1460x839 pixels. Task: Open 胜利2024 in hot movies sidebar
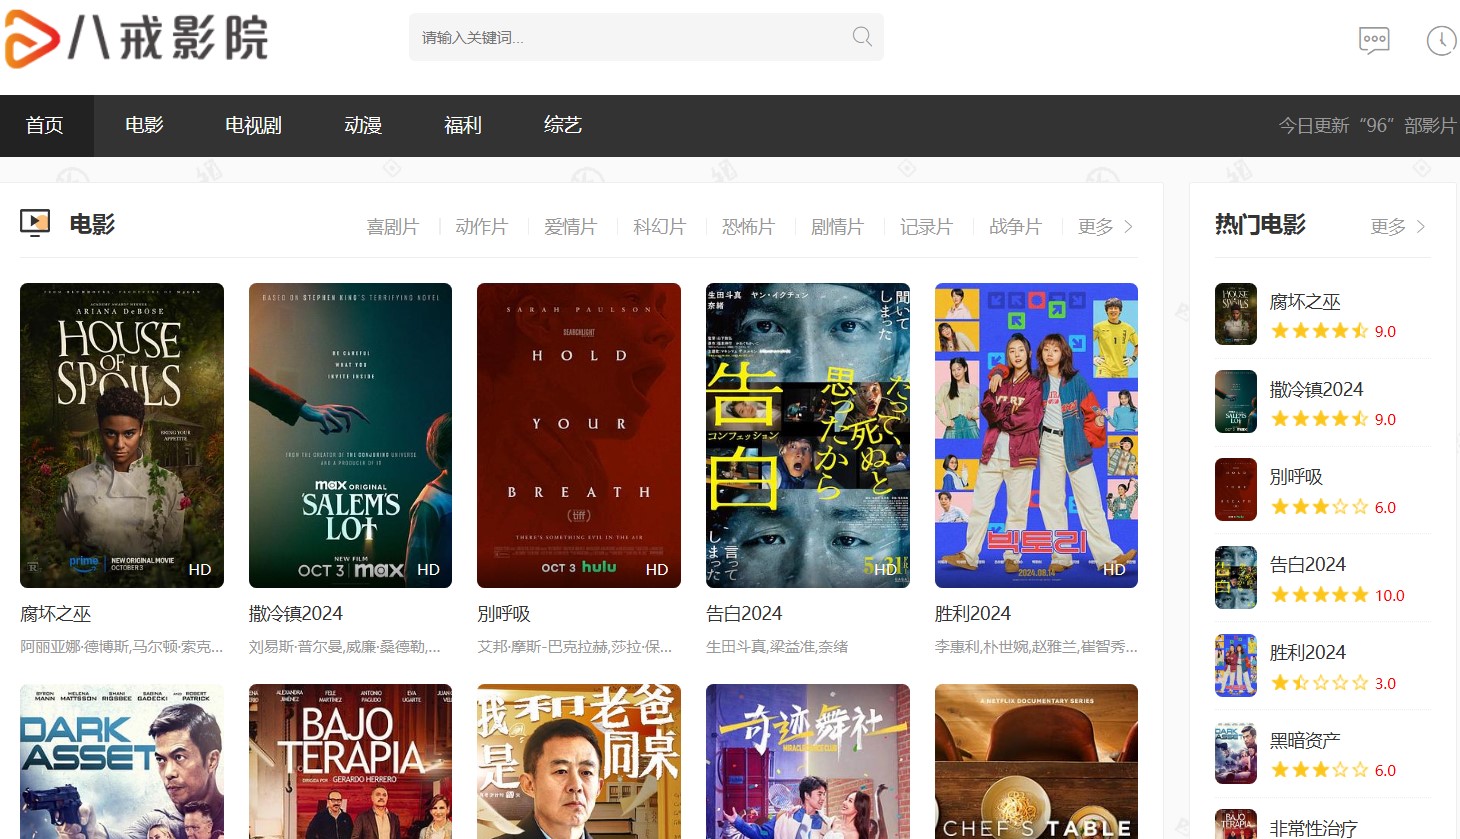(1307, 653)
